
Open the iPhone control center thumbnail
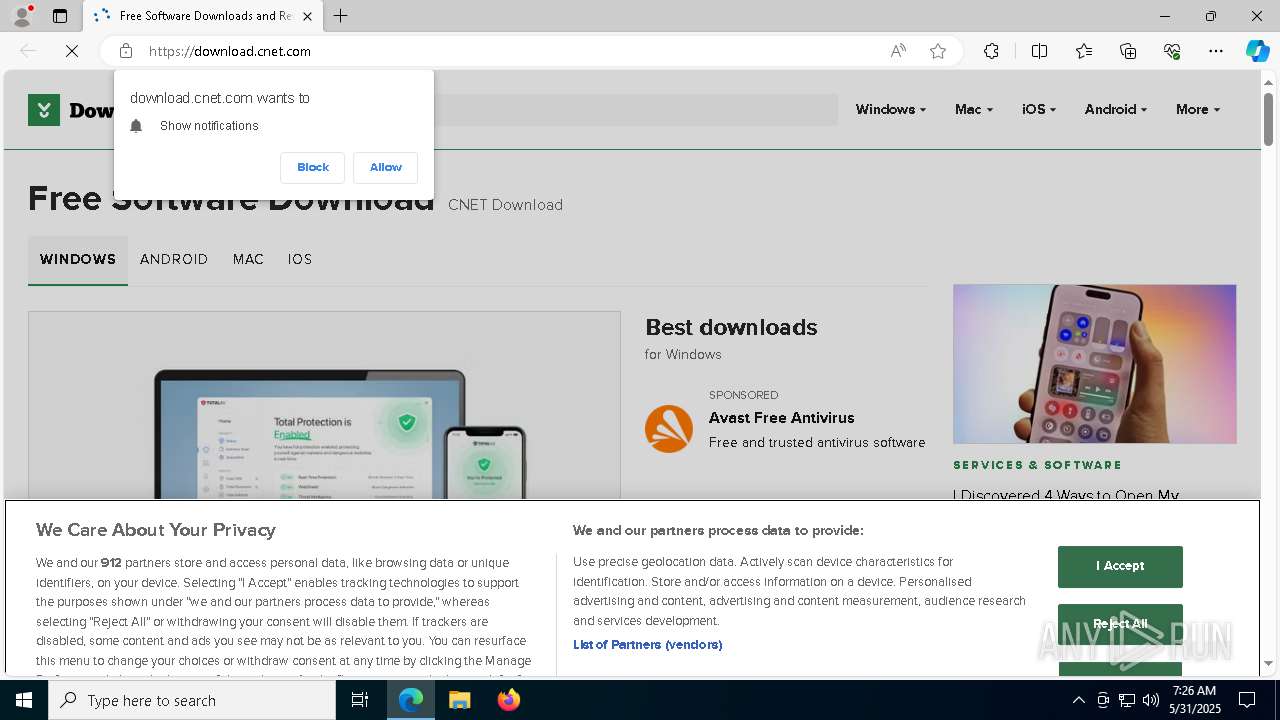[x=1094, y=364]
